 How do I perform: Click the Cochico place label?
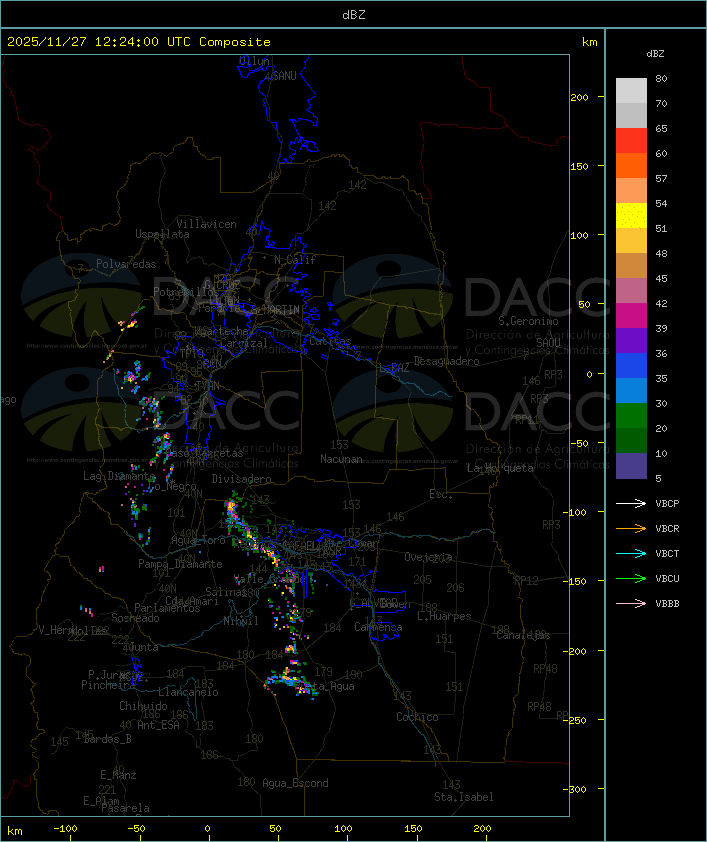point(417,717)
